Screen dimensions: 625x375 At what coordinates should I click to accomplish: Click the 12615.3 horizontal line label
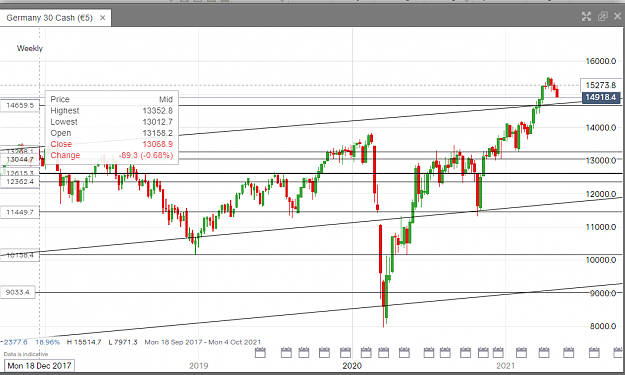pos(20,173)
